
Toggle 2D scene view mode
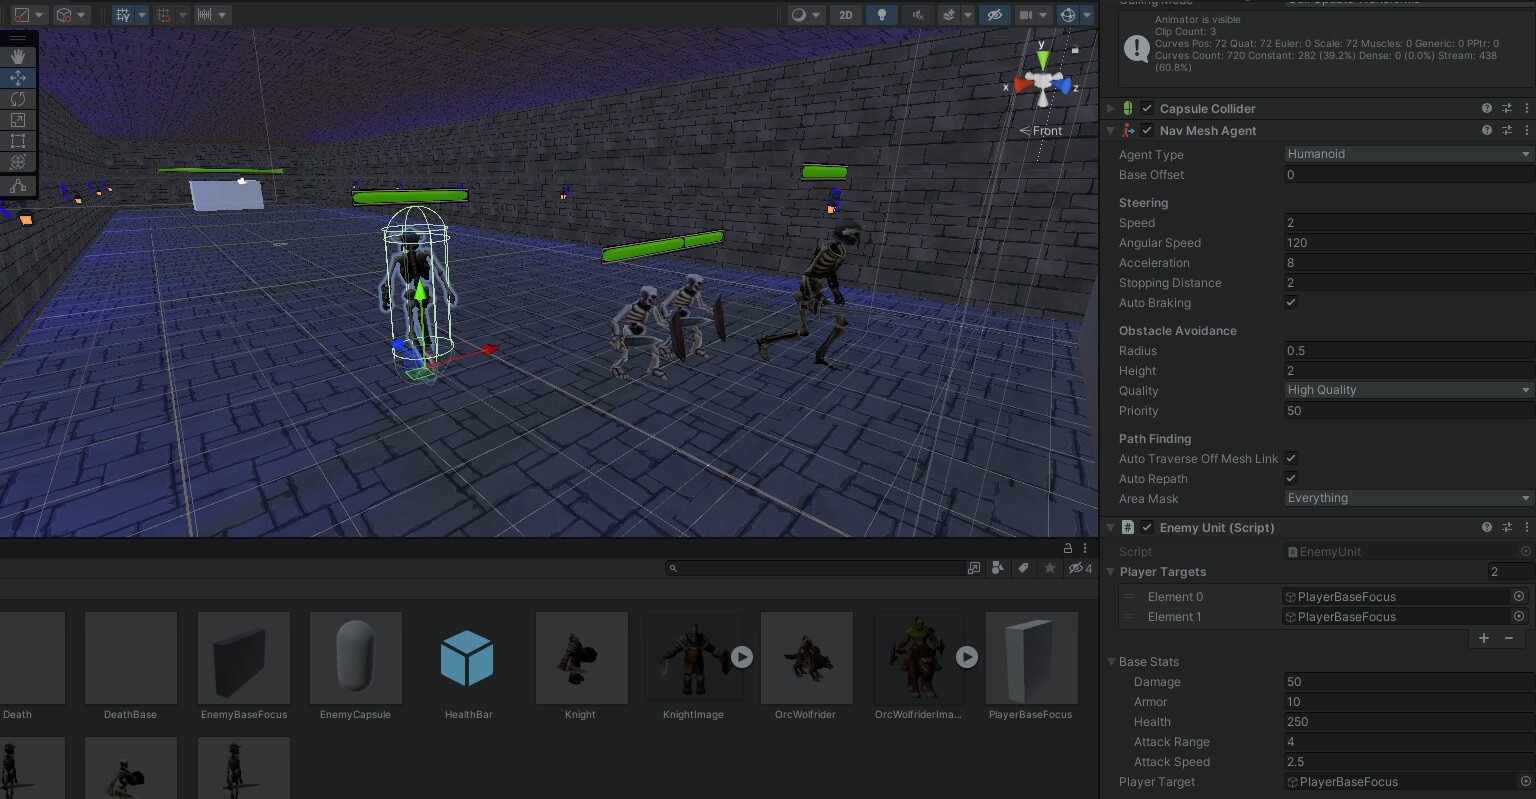(x=846, y=15)
